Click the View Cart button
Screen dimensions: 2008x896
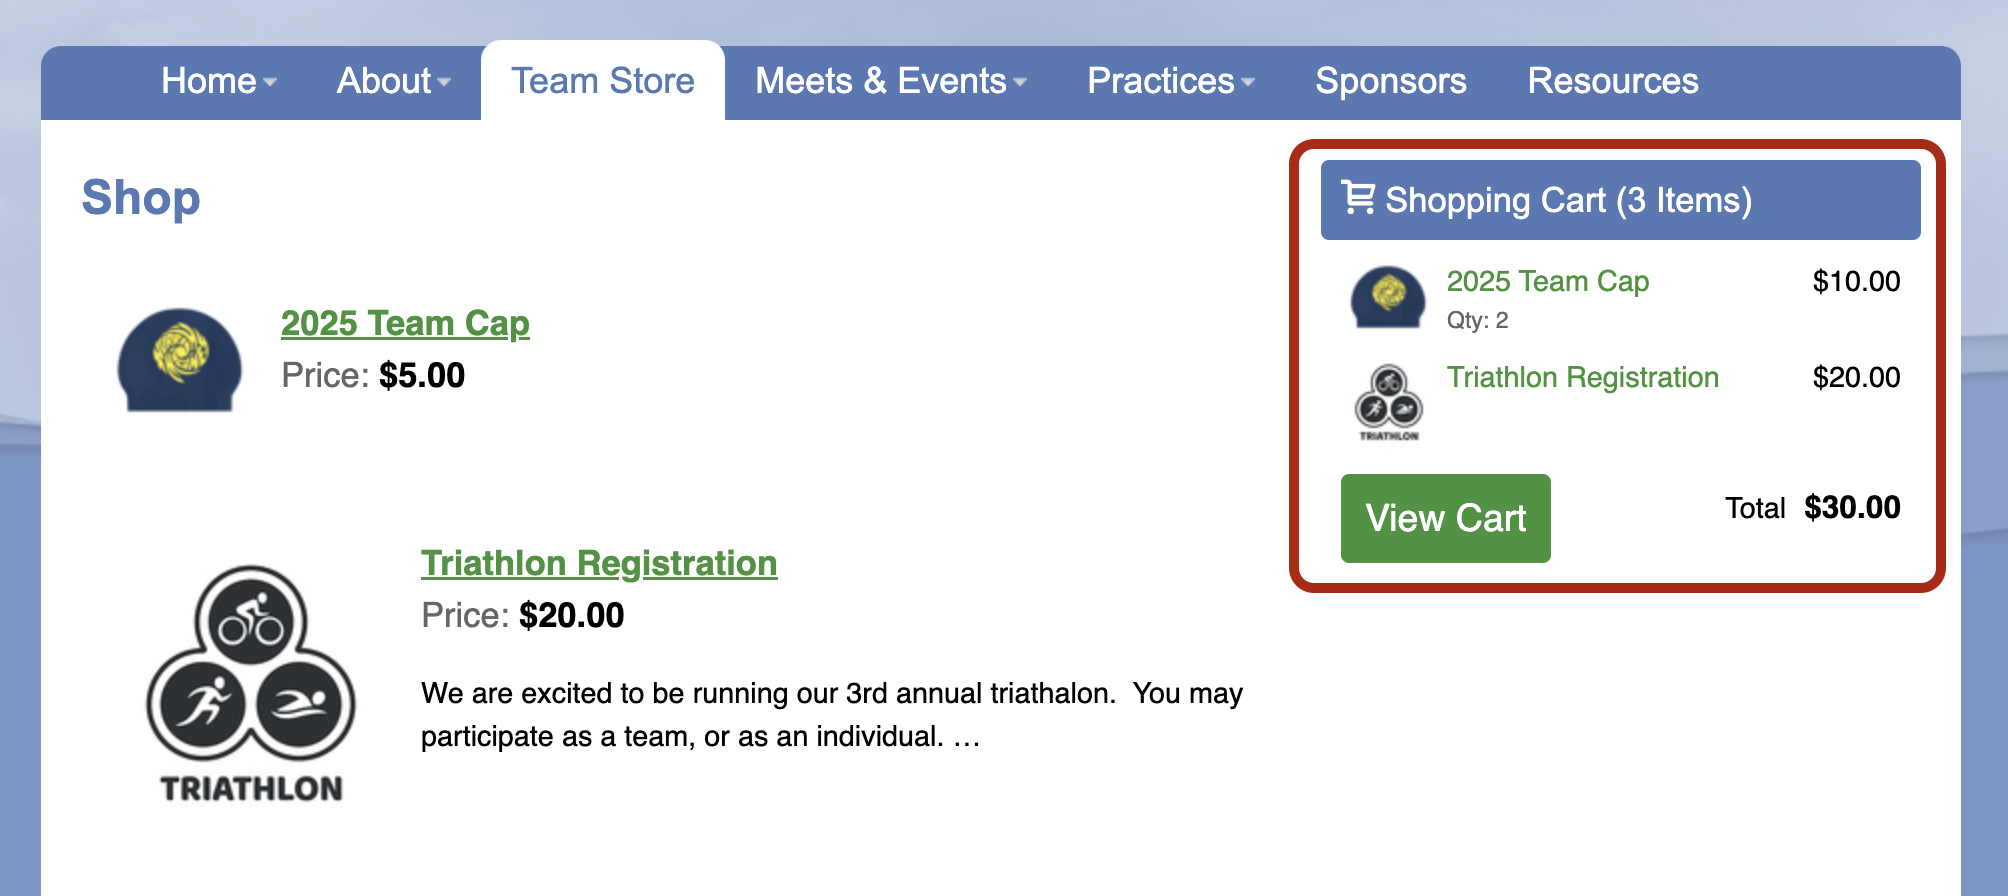point(1446,518)
